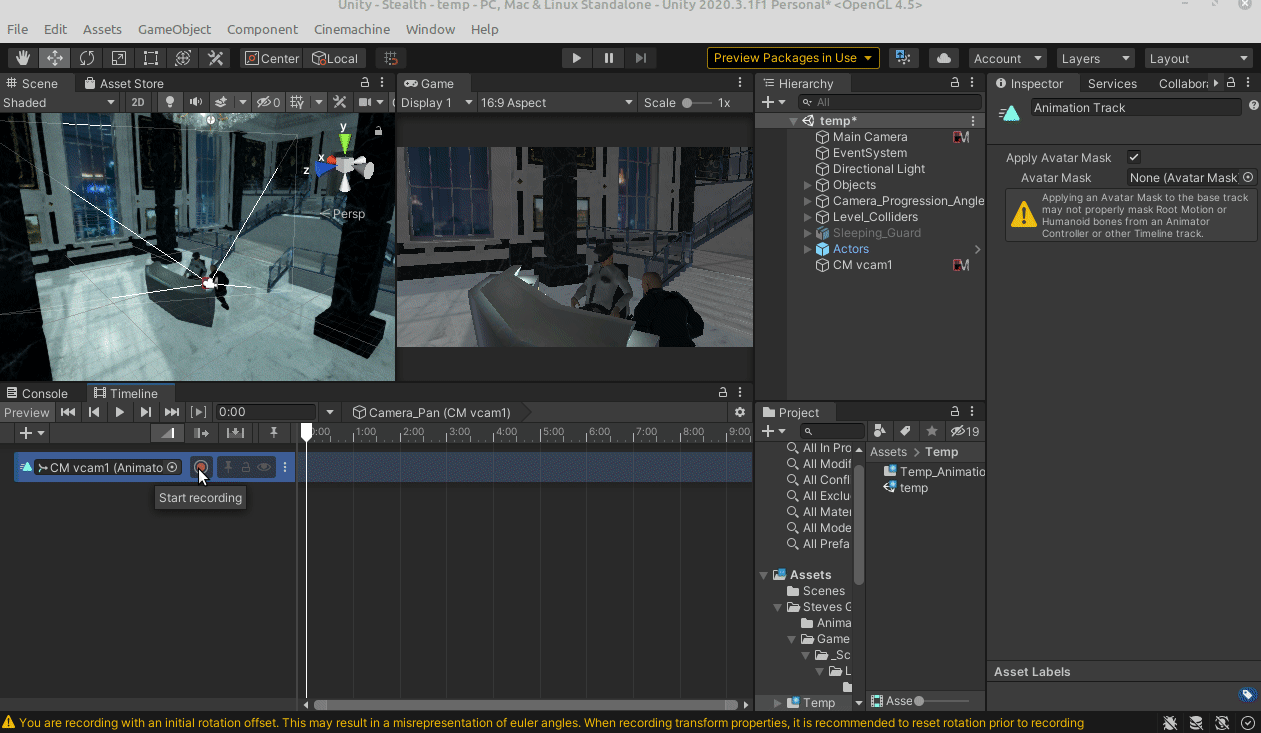
Task: Open CM vcam1 track options menu
Action: click(285, 467)
